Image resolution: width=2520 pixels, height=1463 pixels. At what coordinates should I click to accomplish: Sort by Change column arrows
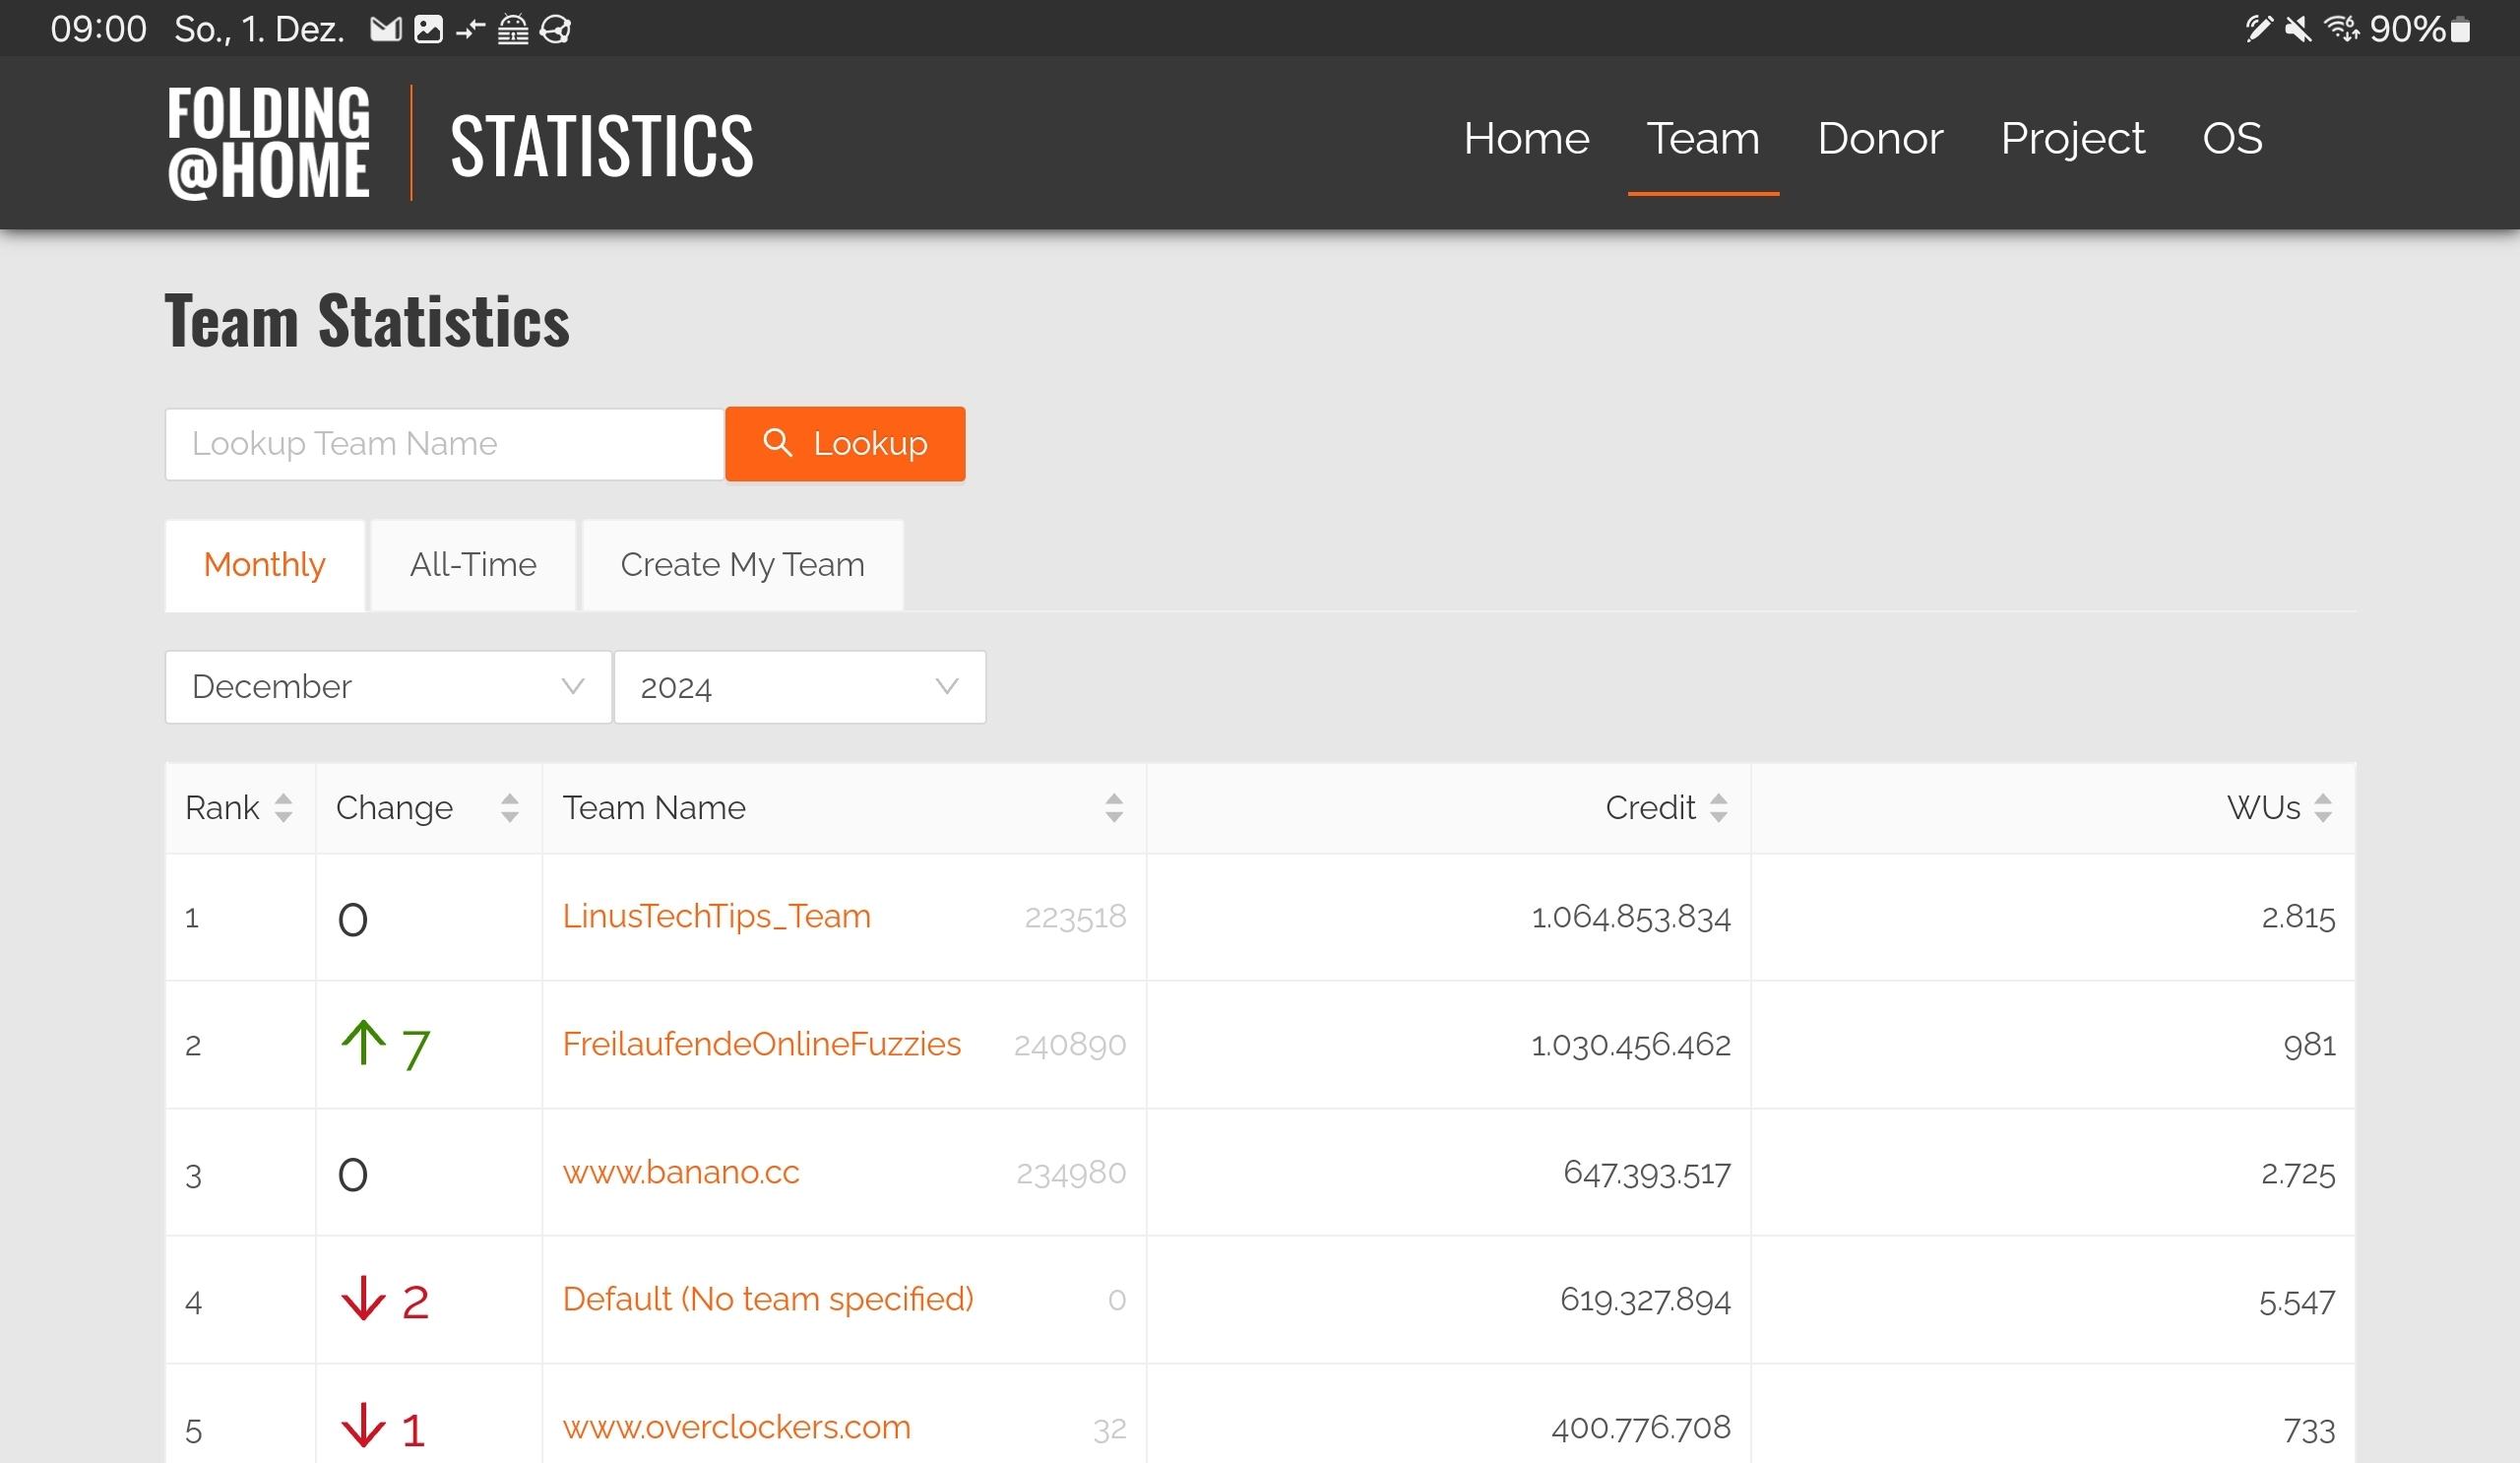click(509, 808)
